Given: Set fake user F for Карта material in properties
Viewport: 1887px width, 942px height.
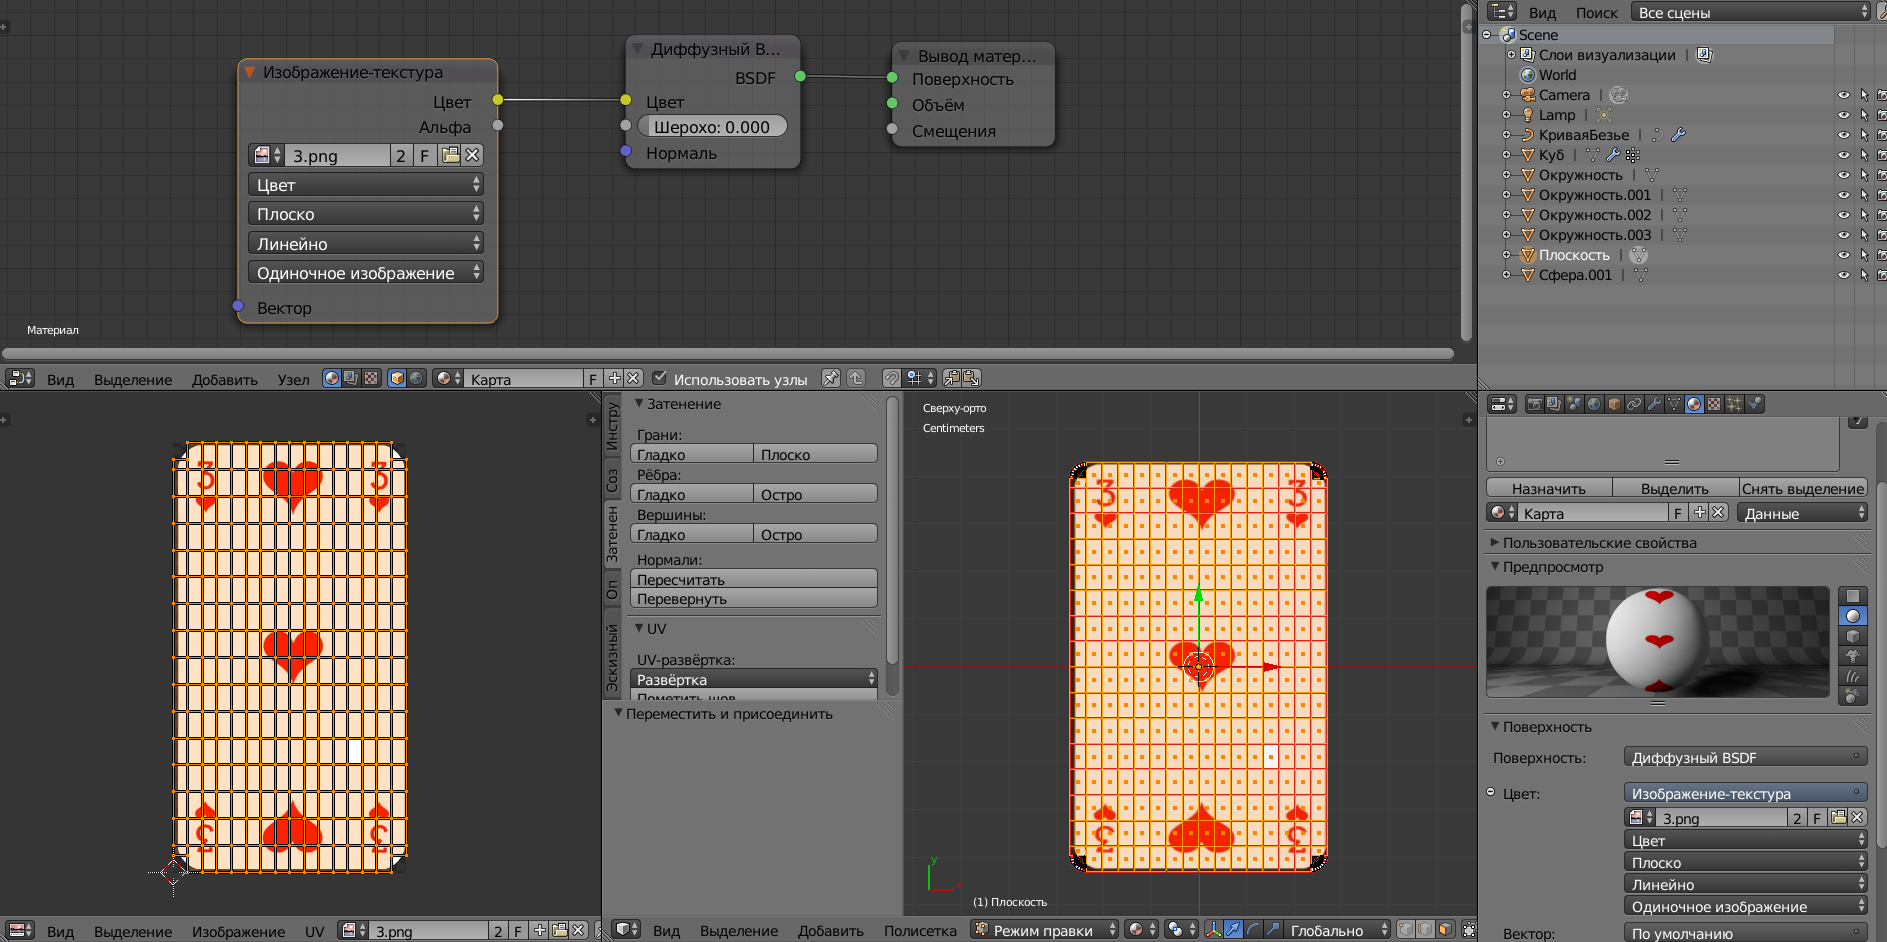Looking at the screenshot, I should tap(1678, 513).
